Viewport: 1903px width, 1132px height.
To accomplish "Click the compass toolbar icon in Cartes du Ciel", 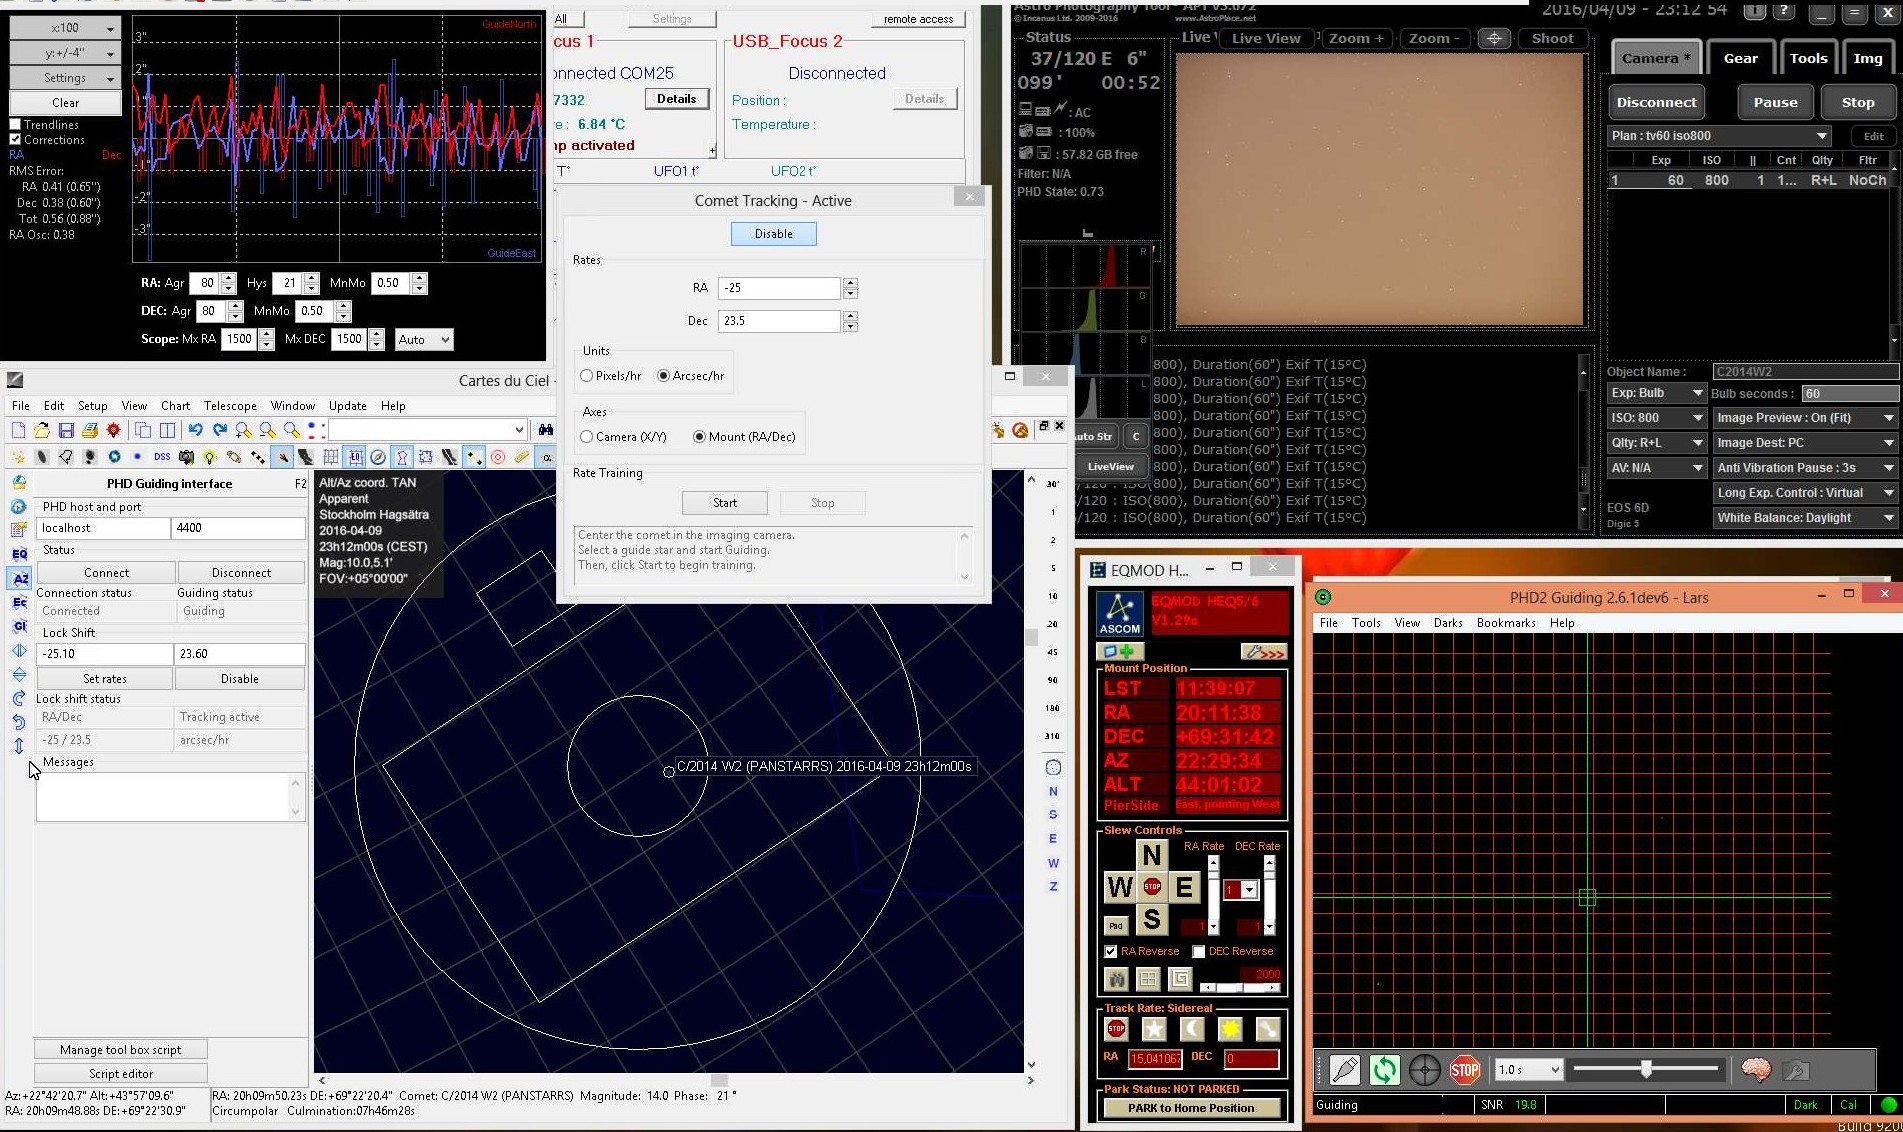I will (378, 457).
